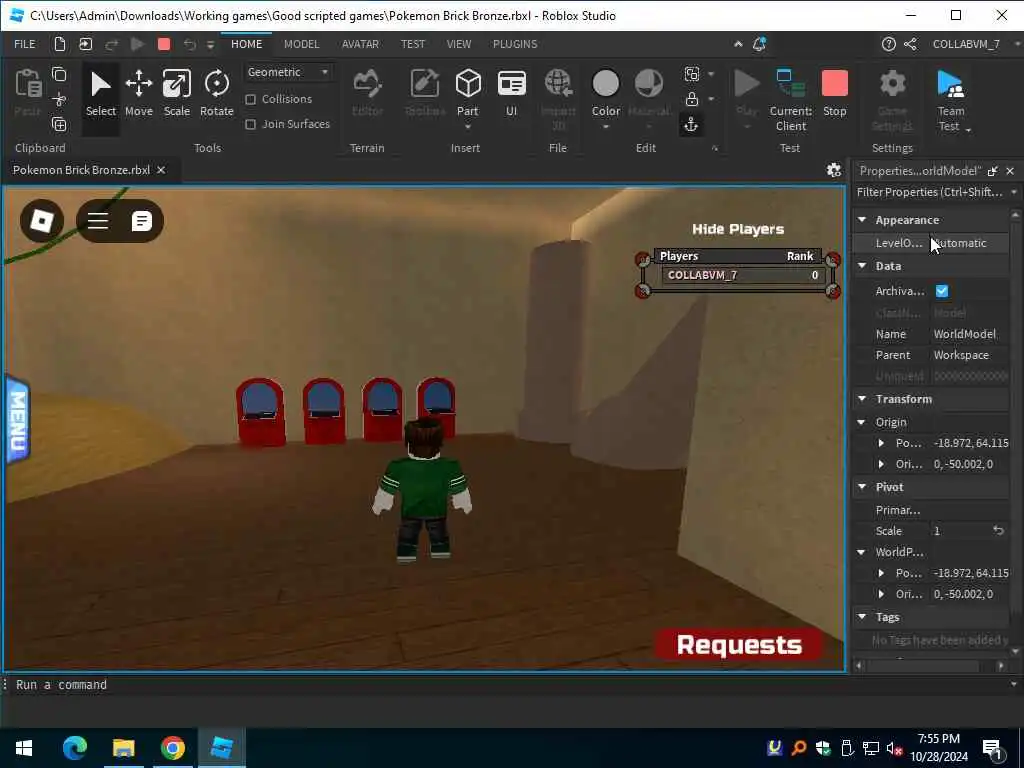Click the Lock padlock tool
Image resolution: width=1024 pixels, height=768 pixels.
[x=692, y=99]
